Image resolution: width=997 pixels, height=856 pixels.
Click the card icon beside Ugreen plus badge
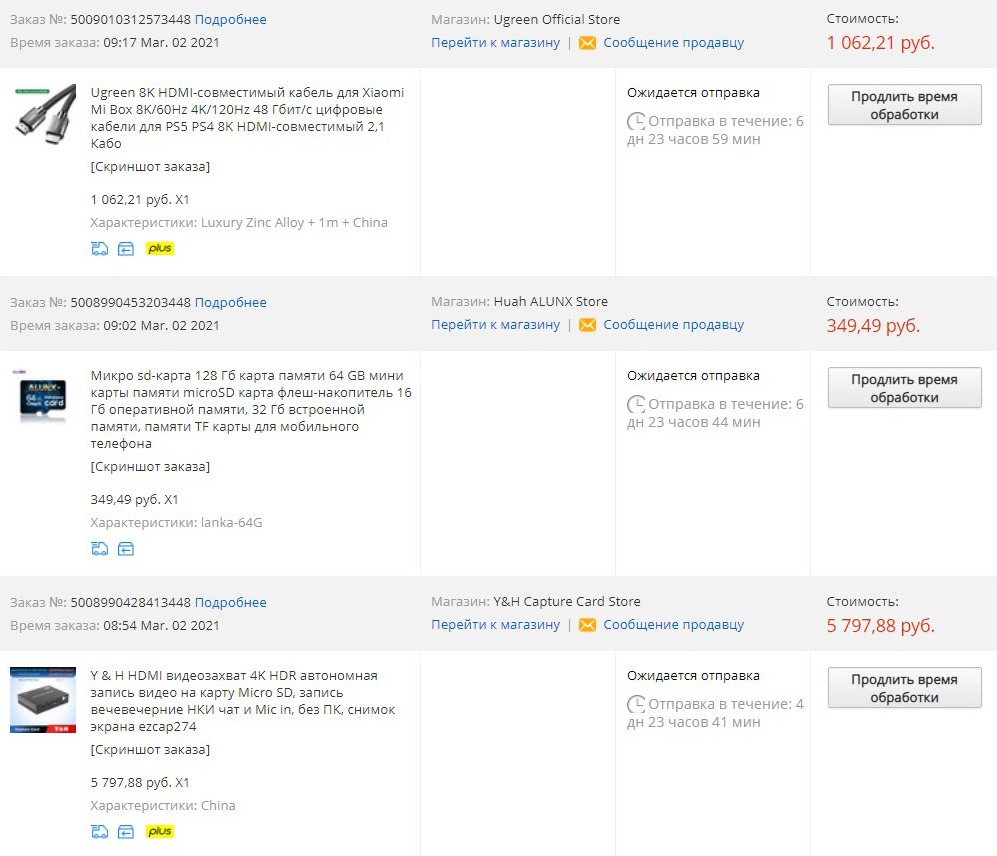click(126, 249)
